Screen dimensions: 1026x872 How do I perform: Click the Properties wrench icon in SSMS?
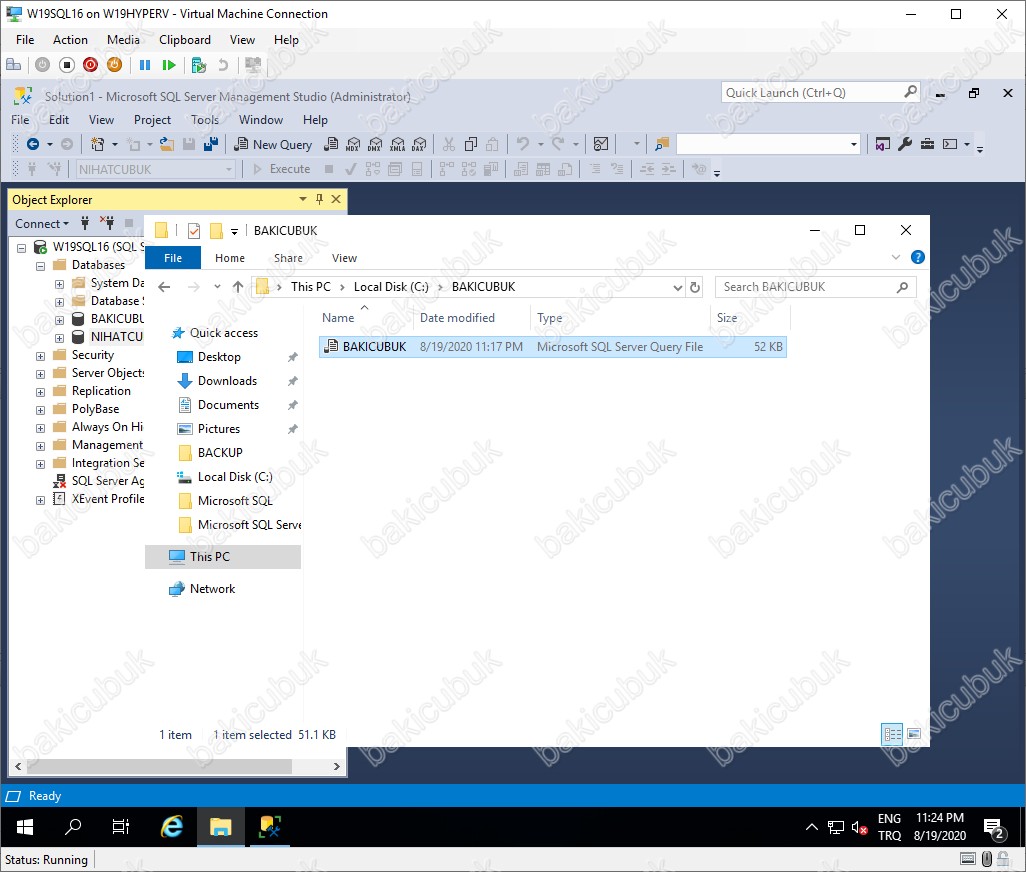(905, 145)
